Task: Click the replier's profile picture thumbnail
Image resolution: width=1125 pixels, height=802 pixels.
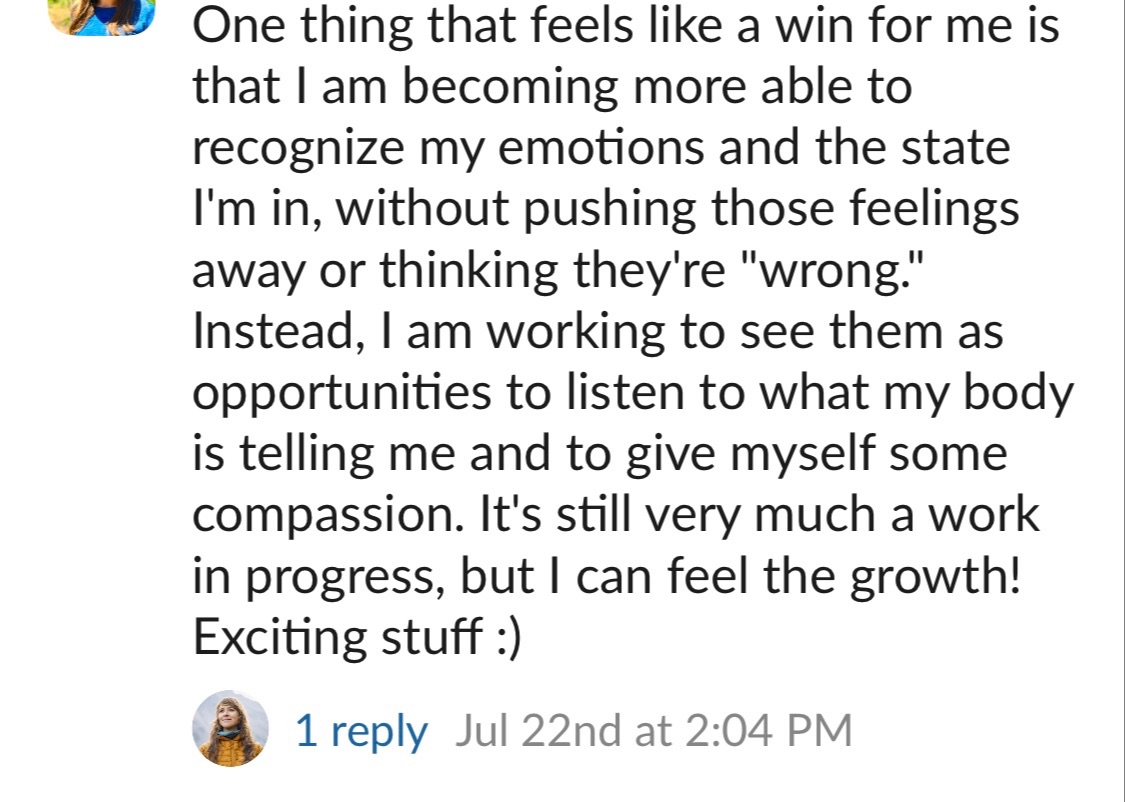Action: coord(231,728)
